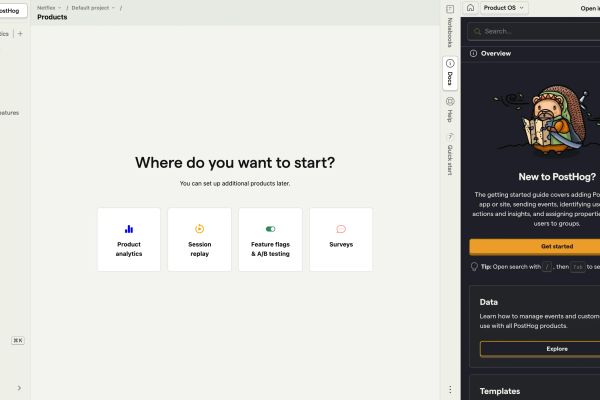This screenshot has width=600, height=400.
Task: Click 'Where do you want to start?' heading
Action: [235, 163]
